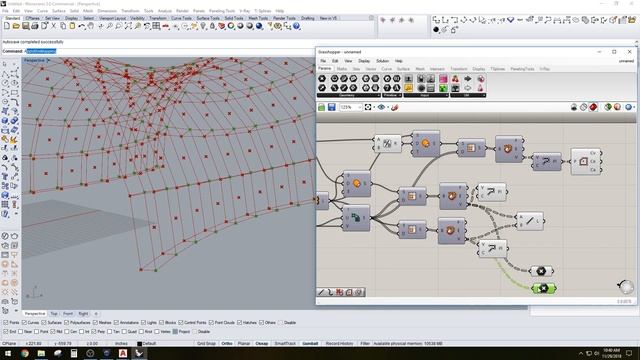Click the Undo arrow icon in Rhino toolbar

click(82, 26)
